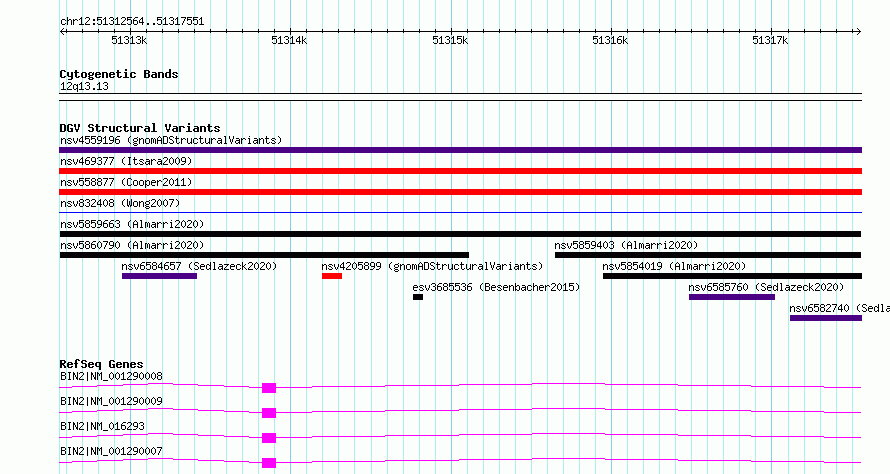Image resolution: width=890 pixels, height=474 pixels.
Task: Select the nsv5860790 (Almarri2020) variant bar
Action: click(x=265, y=255)
